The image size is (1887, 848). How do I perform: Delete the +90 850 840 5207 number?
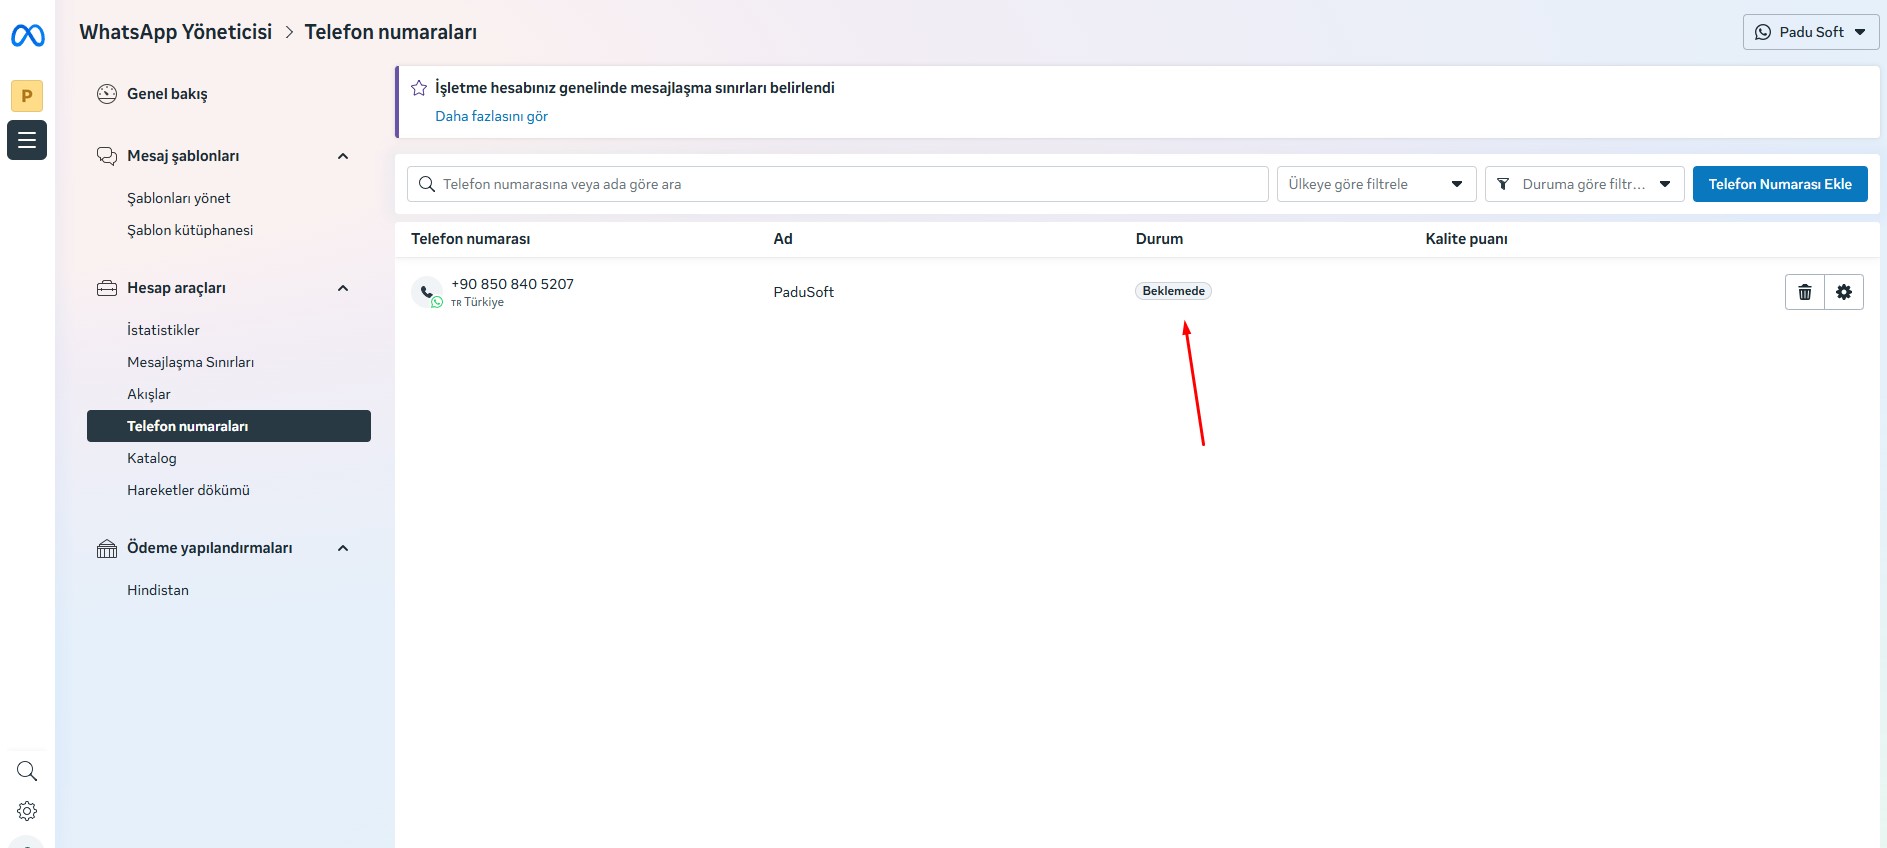1805,292
